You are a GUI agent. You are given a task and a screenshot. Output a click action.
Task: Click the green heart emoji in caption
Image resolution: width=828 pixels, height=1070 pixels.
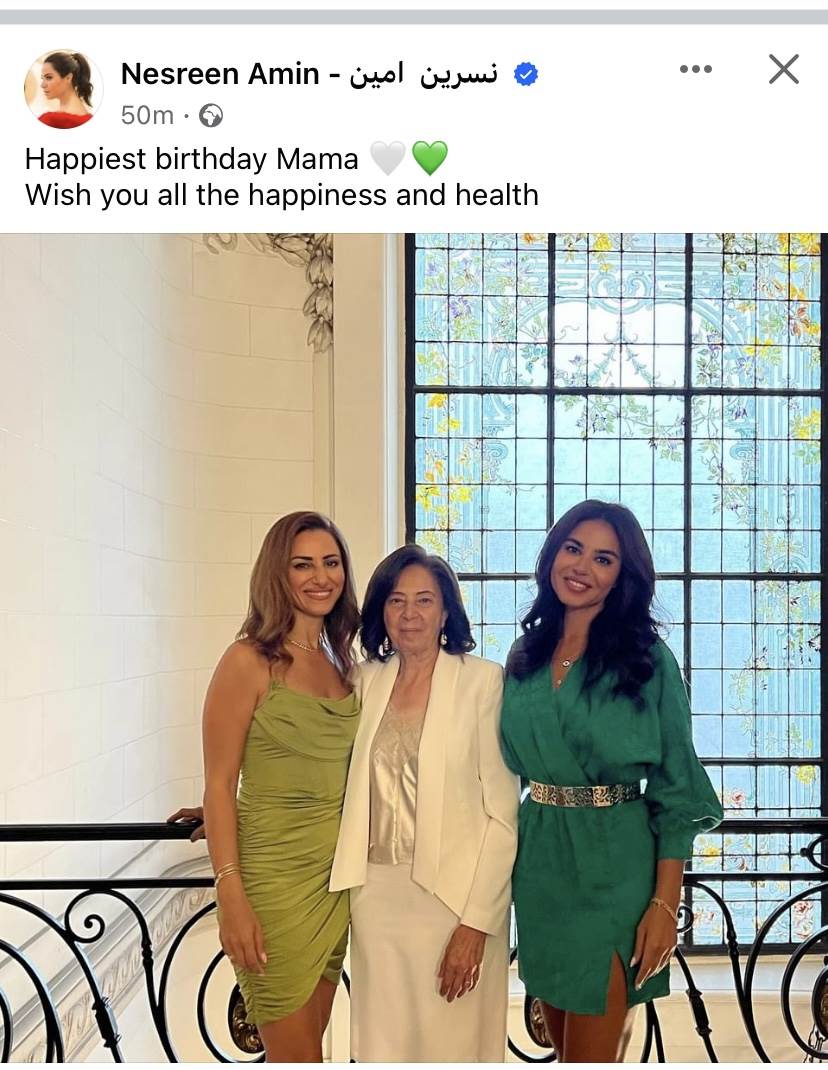coord(430,158)
